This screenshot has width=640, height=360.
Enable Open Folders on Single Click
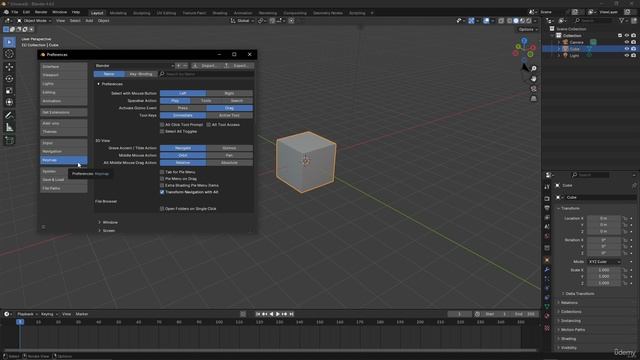point(162,209)
